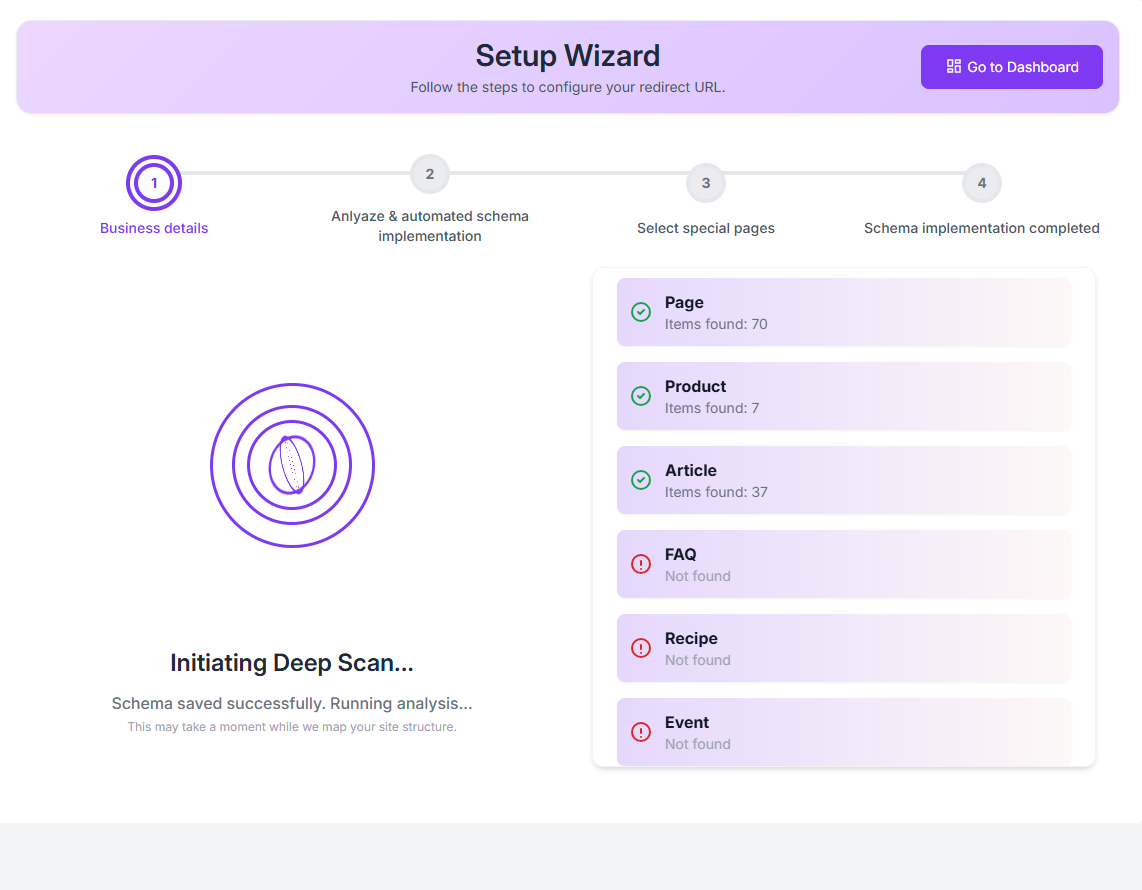Screen dimensions: 1142x890
Task: Jump to step 3 circle
Action: [706, 183]
